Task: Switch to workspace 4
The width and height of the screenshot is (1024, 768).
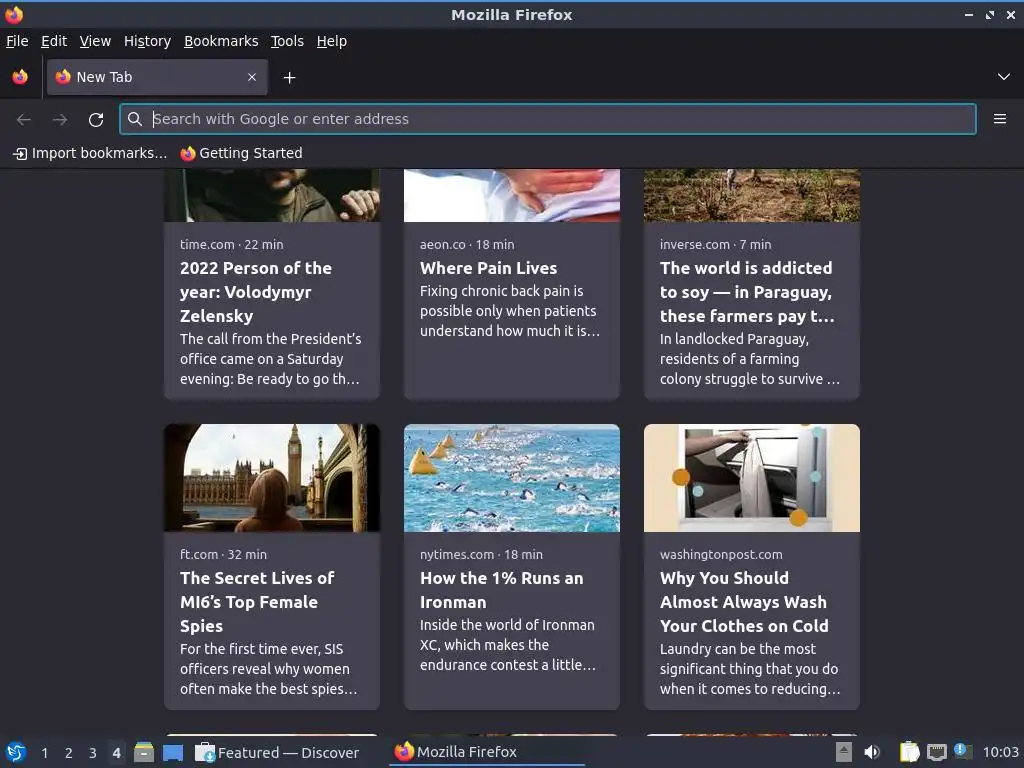Action: point(116,753)
